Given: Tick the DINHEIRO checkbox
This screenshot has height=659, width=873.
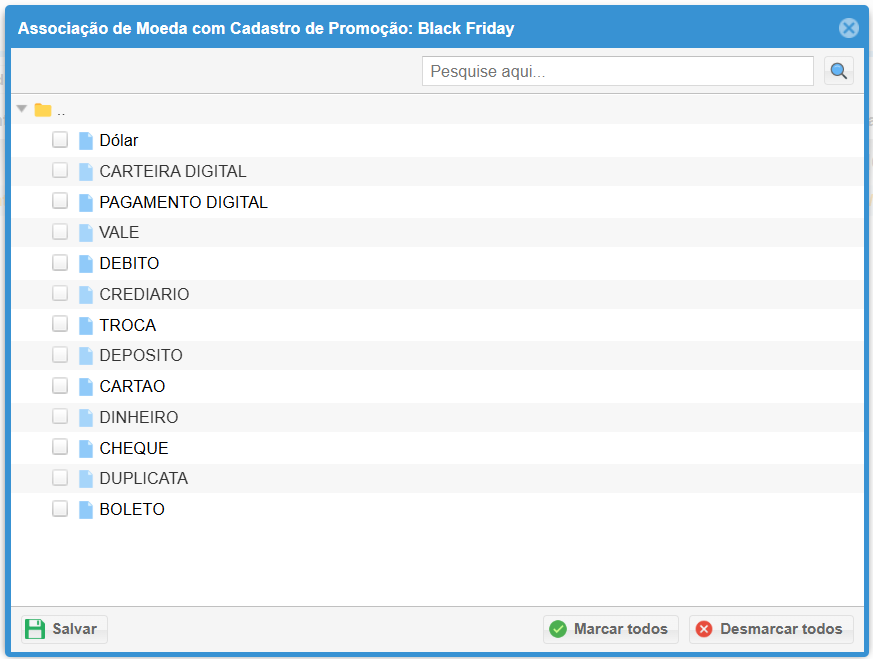Looking at the screenshot, I should [60, 416].
